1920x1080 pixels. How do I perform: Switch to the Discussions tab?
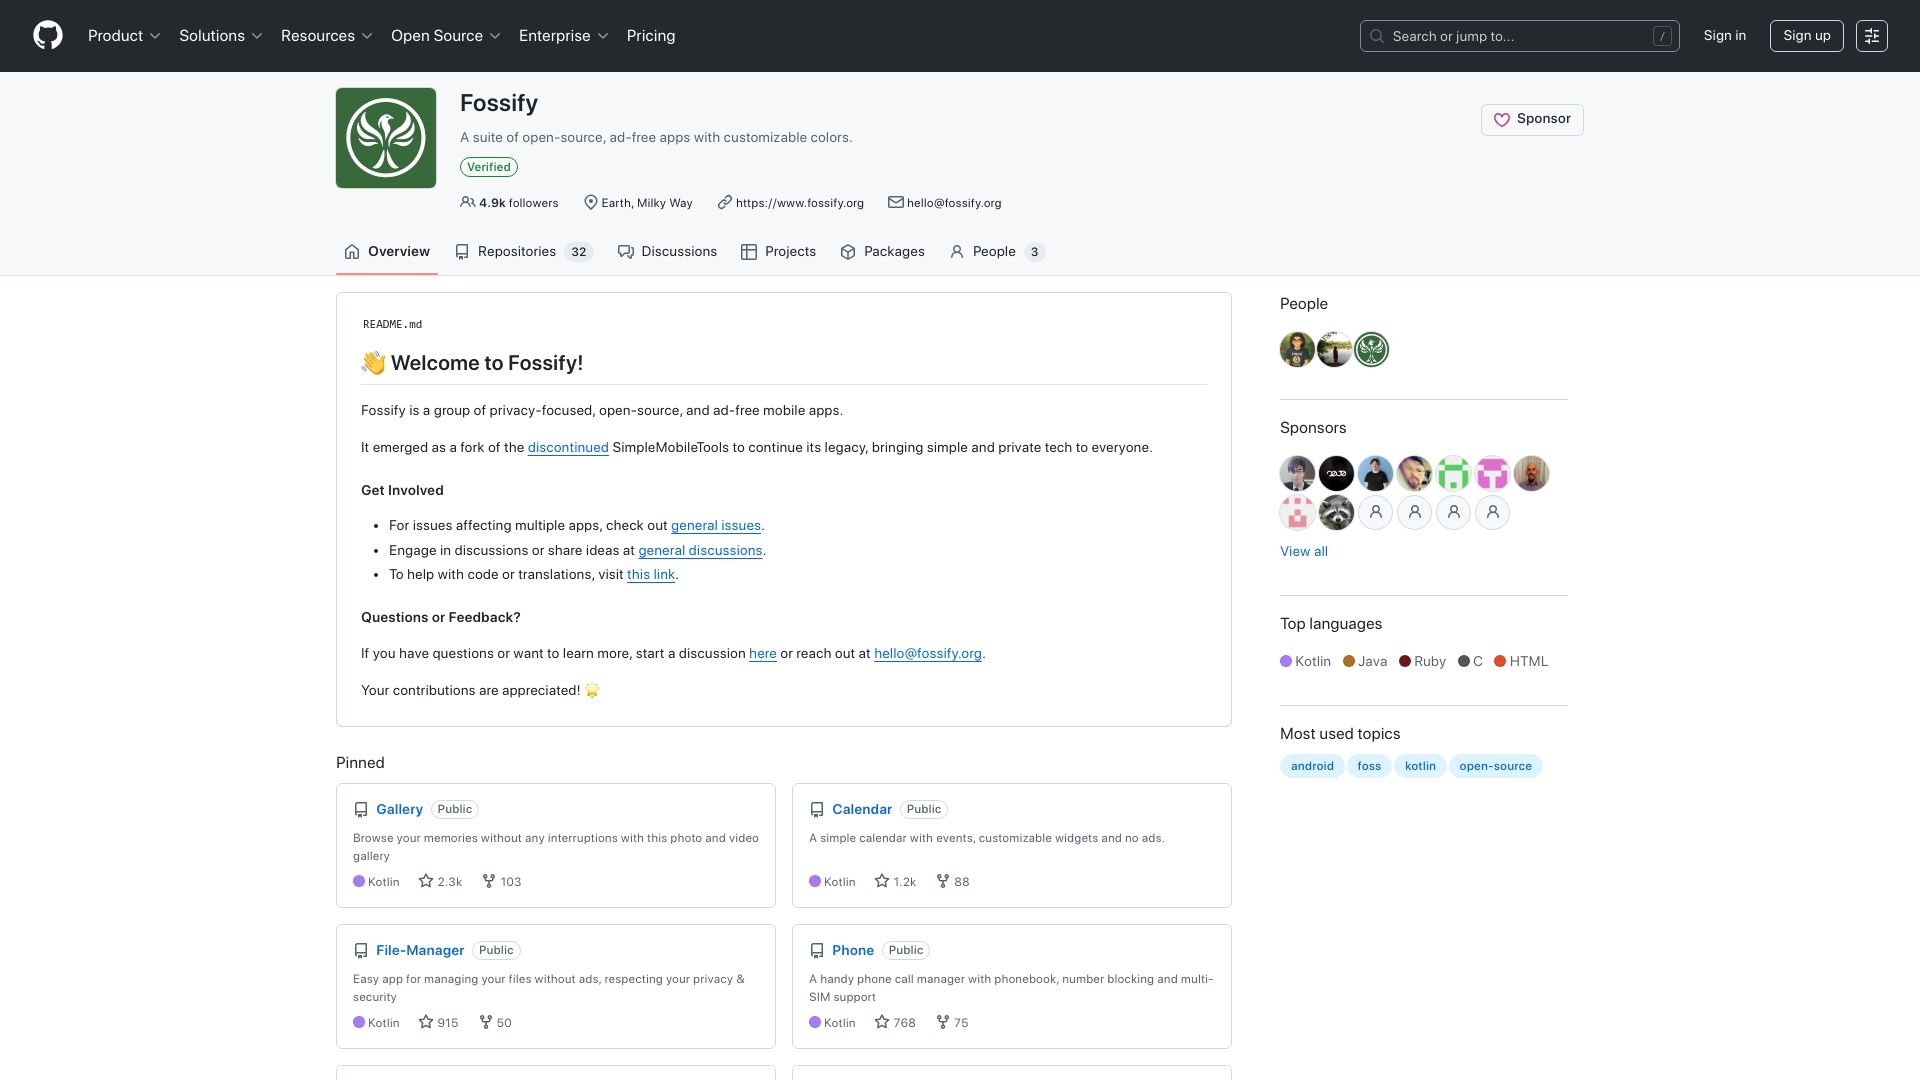click(x=667, y=252)
